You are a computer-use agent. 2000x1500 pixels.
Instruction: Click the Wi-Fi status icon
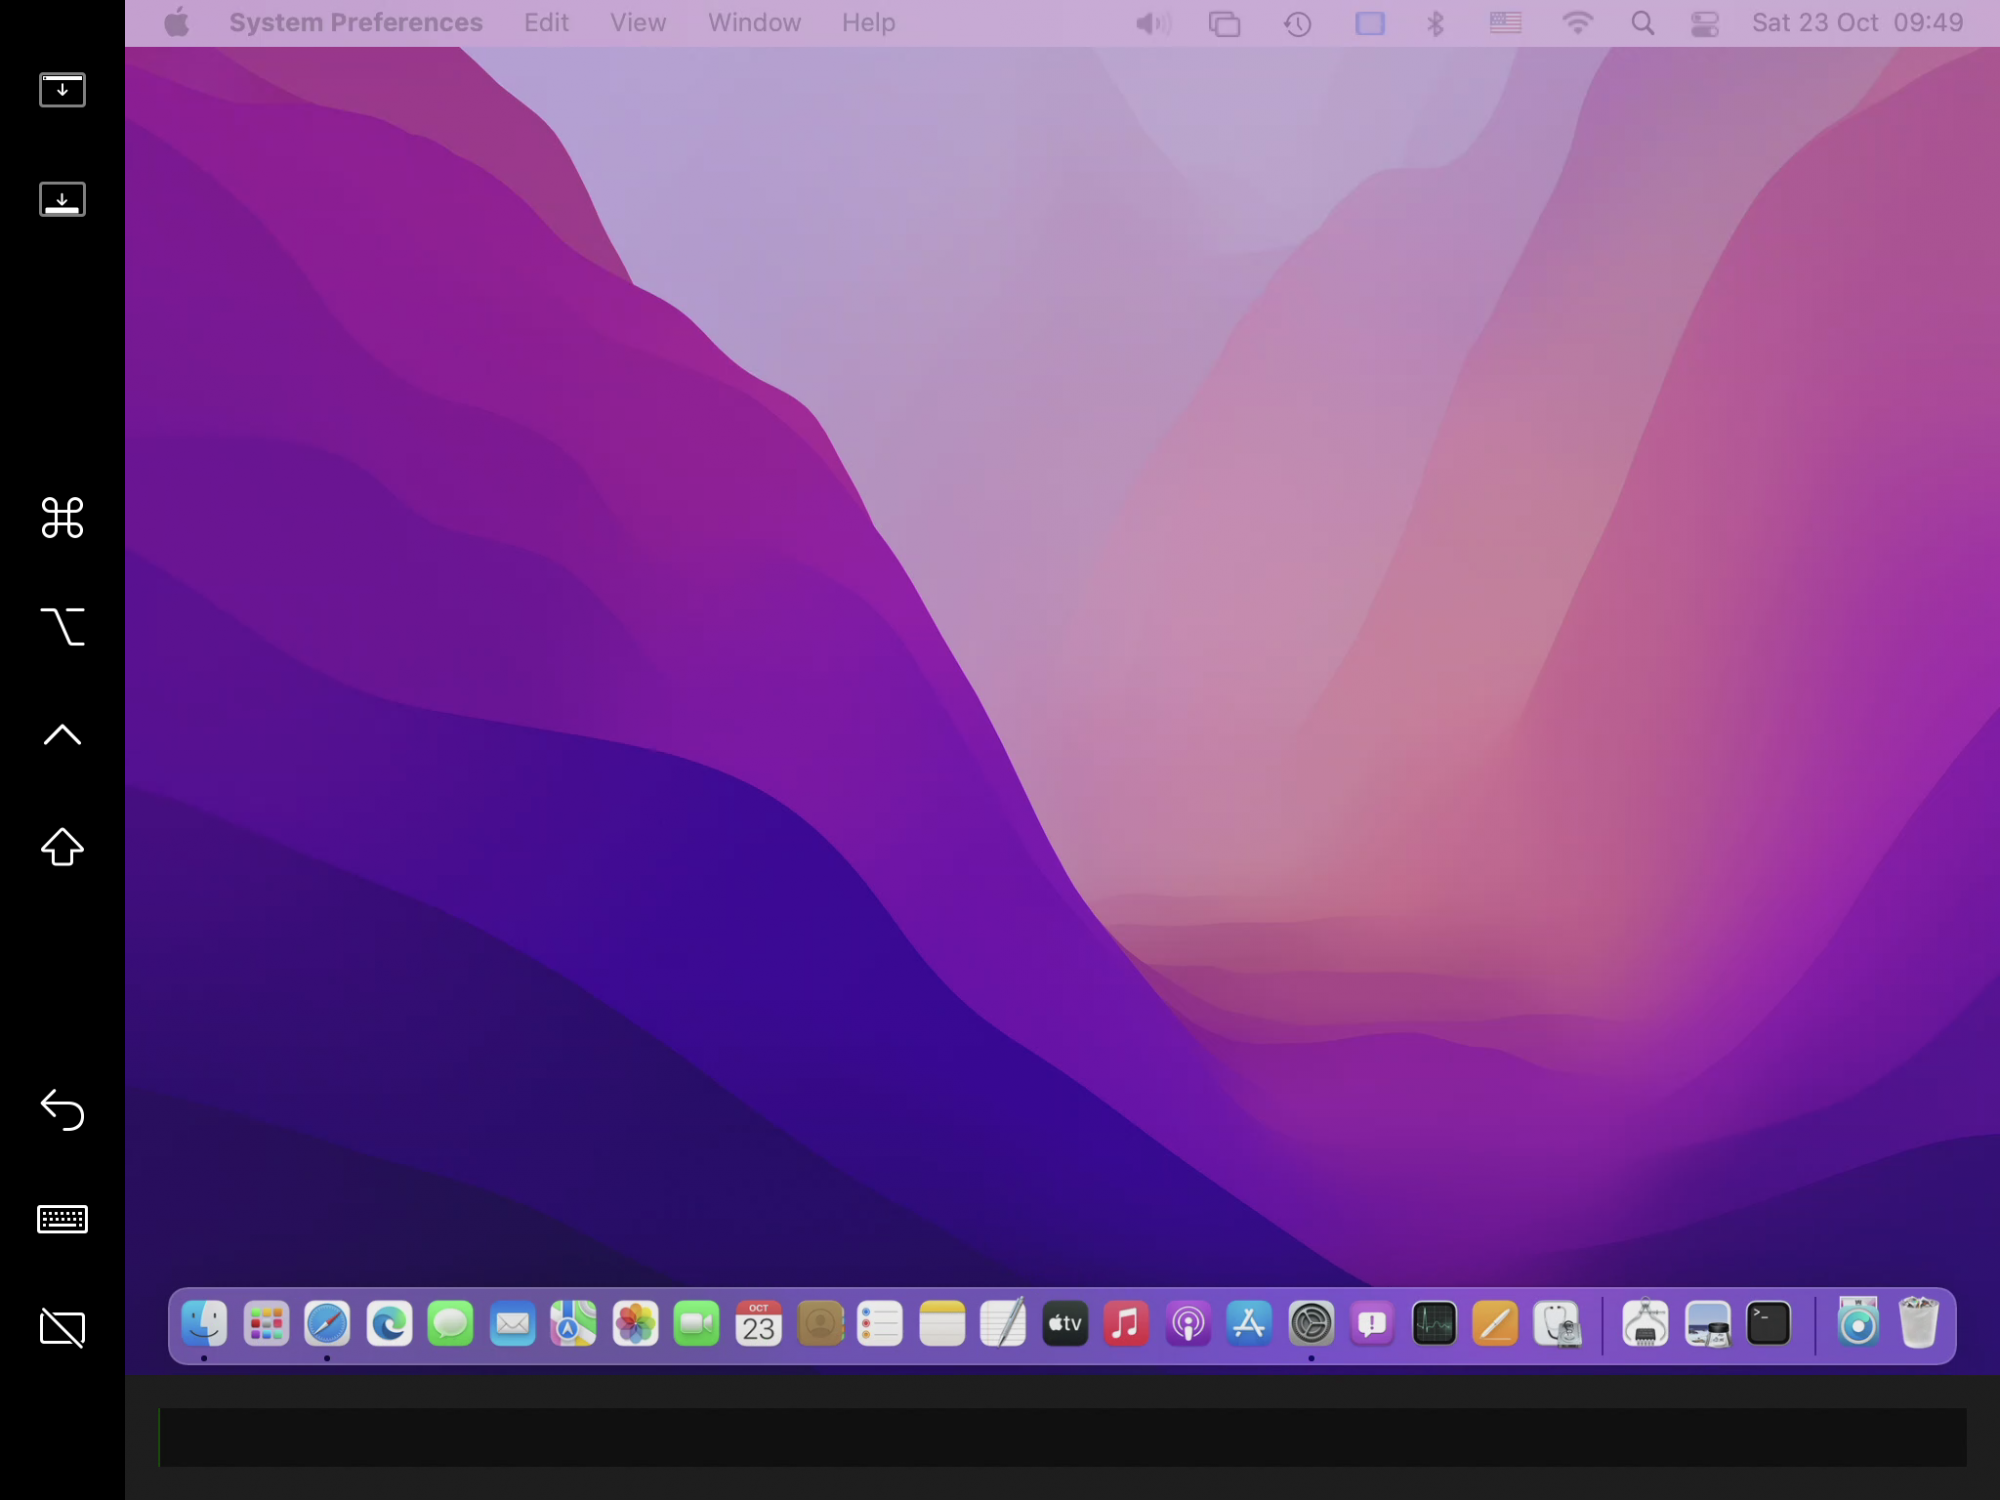coord(1577,22)
